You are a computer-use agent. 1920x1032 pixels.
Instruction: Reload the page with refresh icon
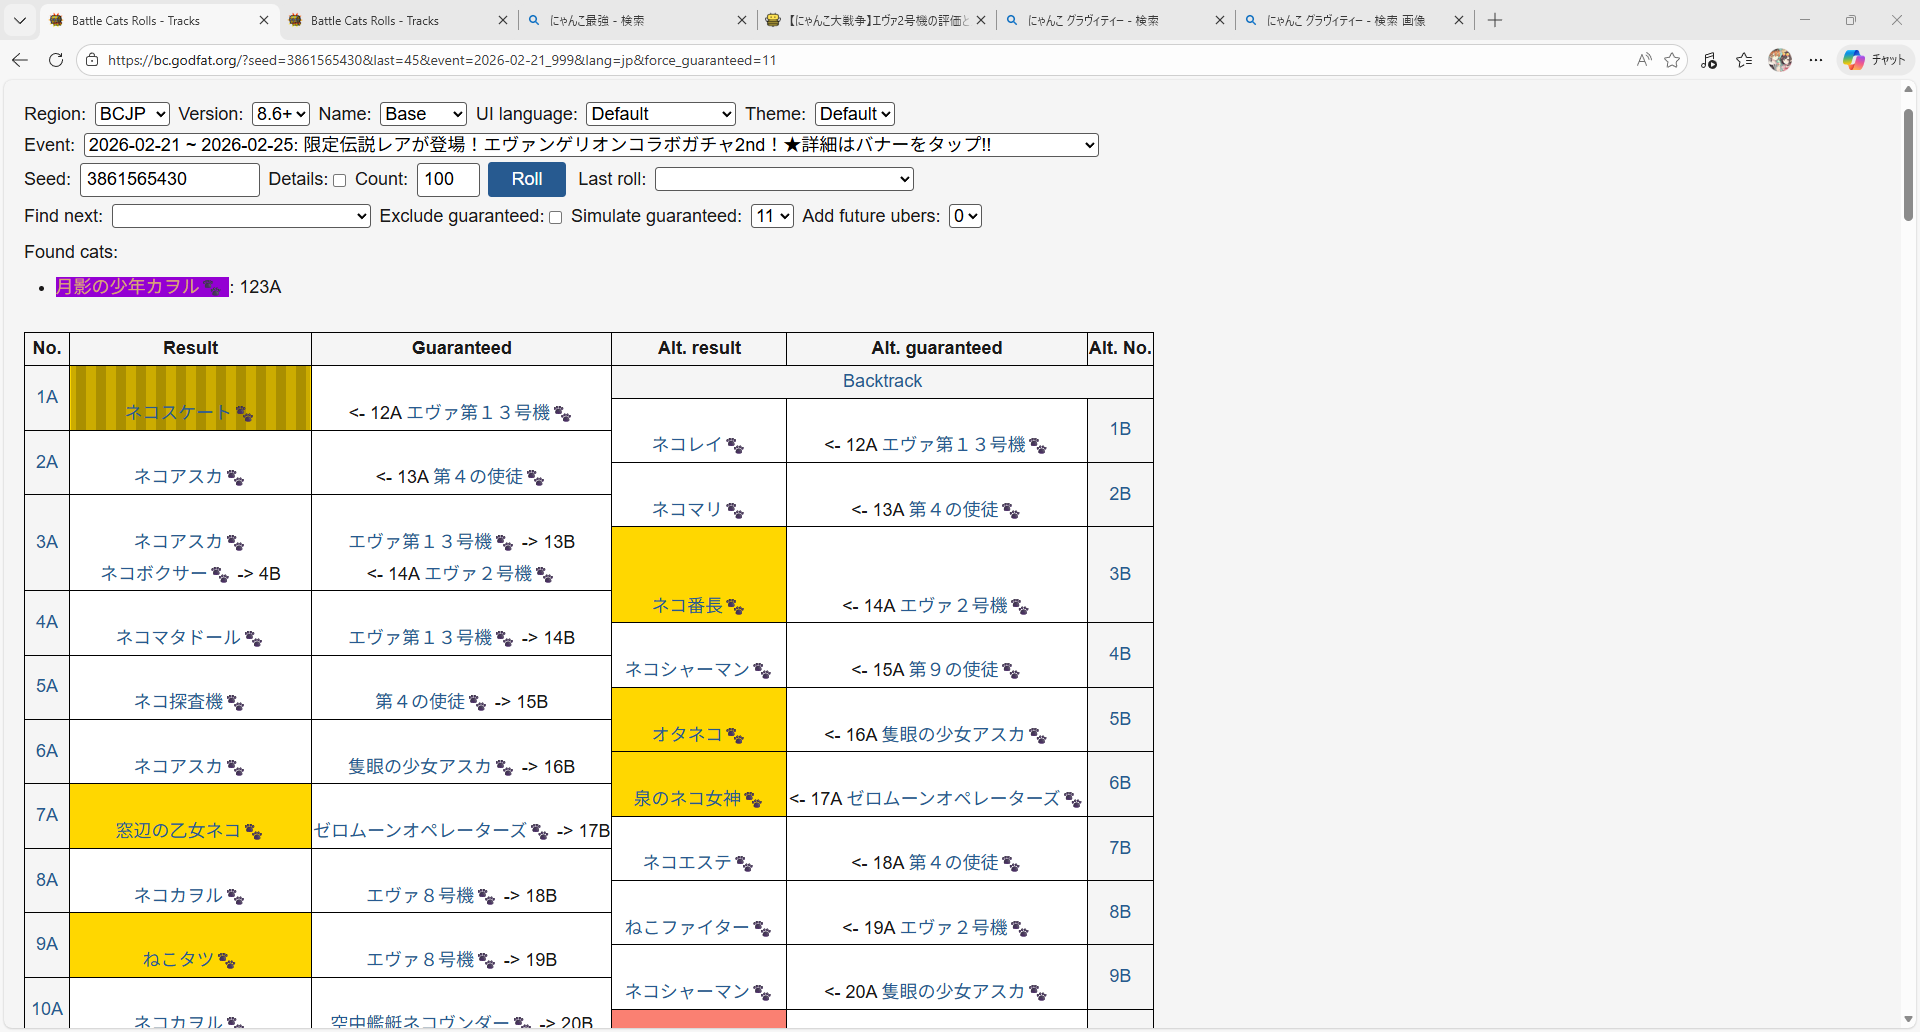coord(56,60)
